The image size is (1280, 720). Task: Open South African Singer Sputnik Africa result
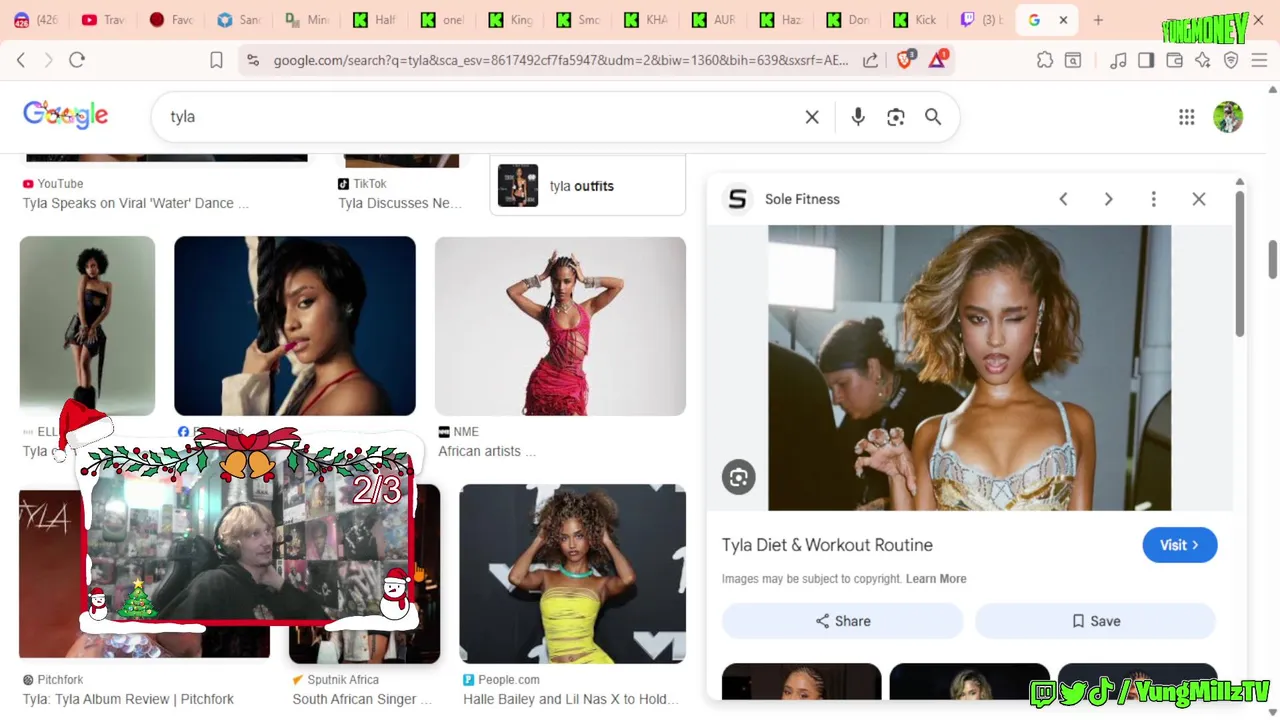coord(362,699)
